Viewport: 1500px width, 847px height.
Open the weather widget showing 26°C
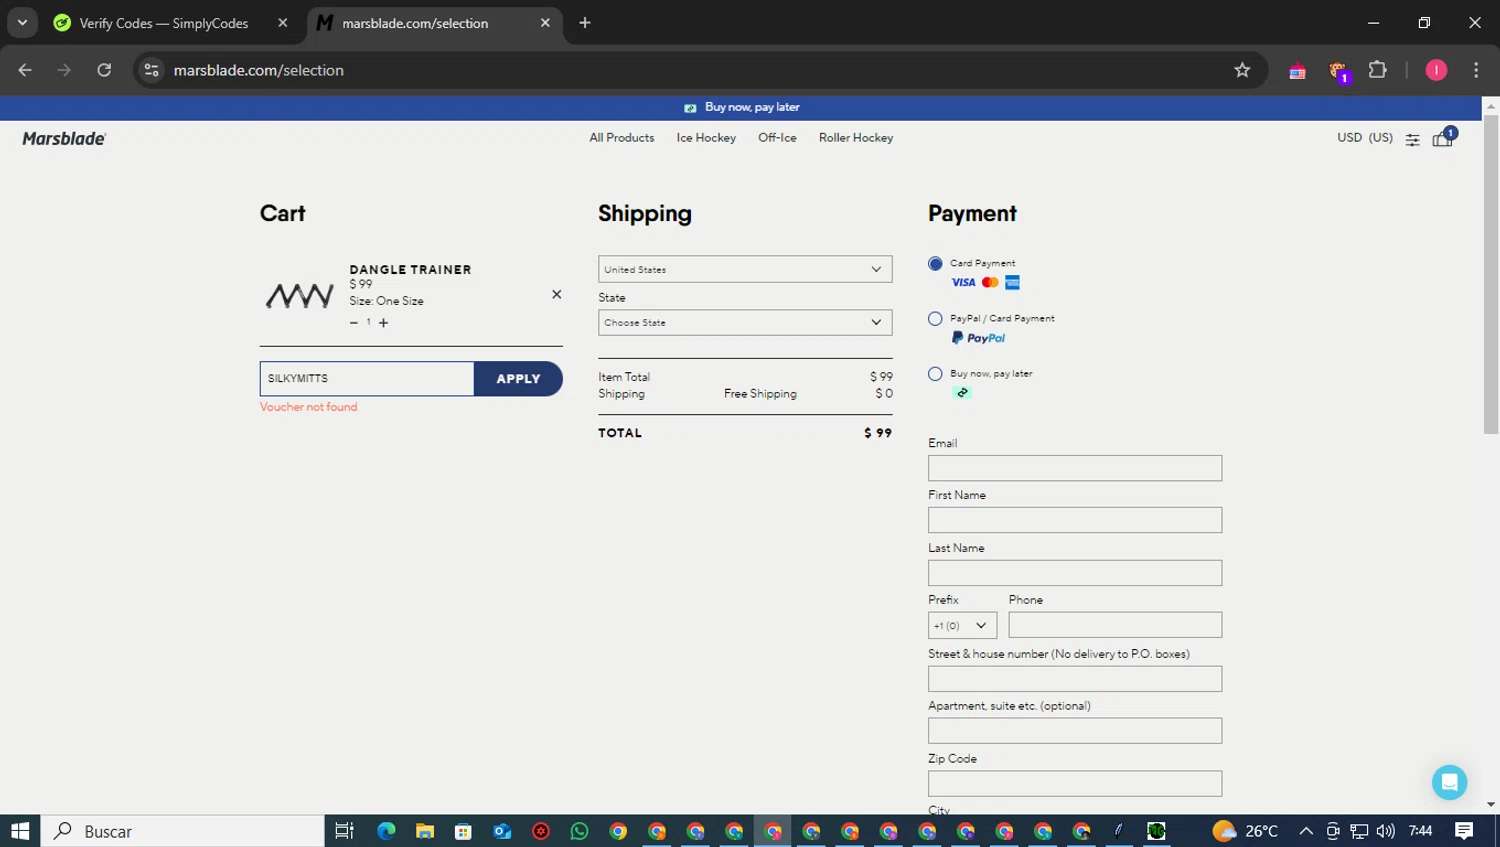(x=1245, y=831)
